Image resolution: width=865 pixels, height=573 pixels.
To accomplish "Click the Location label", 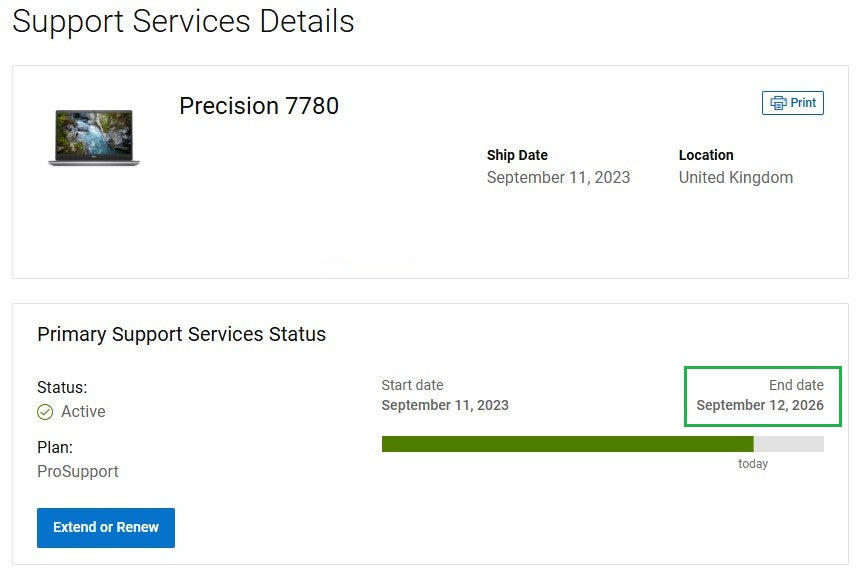I will 706,155.
